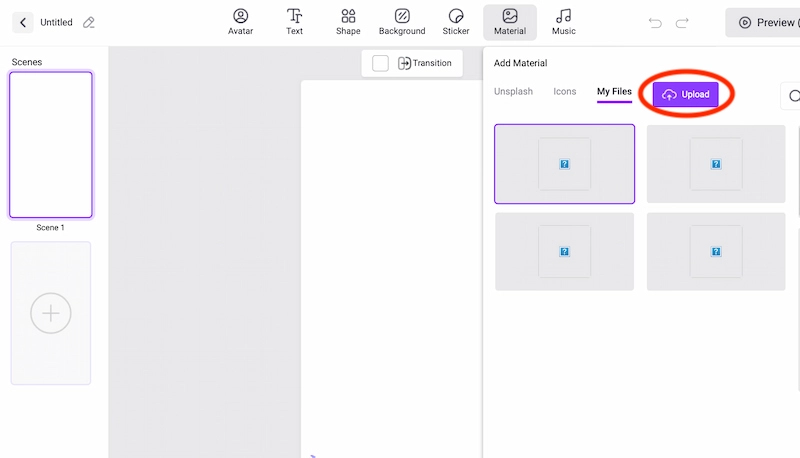Switch to the Icons tab
800x458 pixels.
[565, 92]
